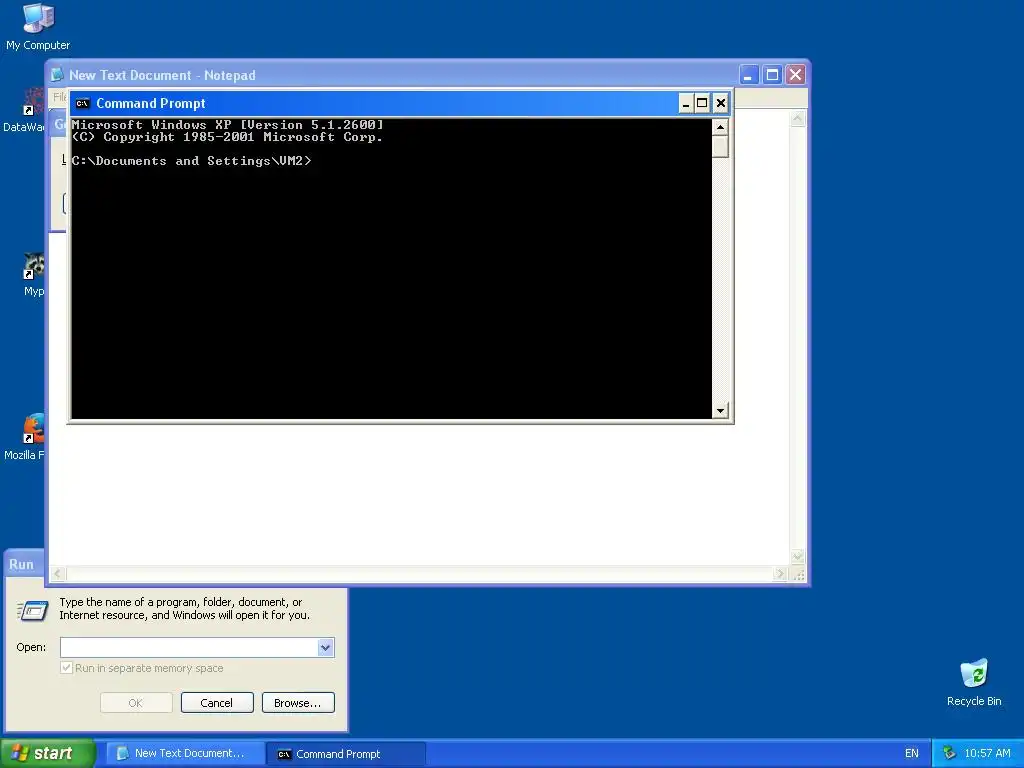Image resolution: width=1024 pixels, height=768 pixels.
Task: Click the Microsoft Windows XP version line
Action: point(227,124)
